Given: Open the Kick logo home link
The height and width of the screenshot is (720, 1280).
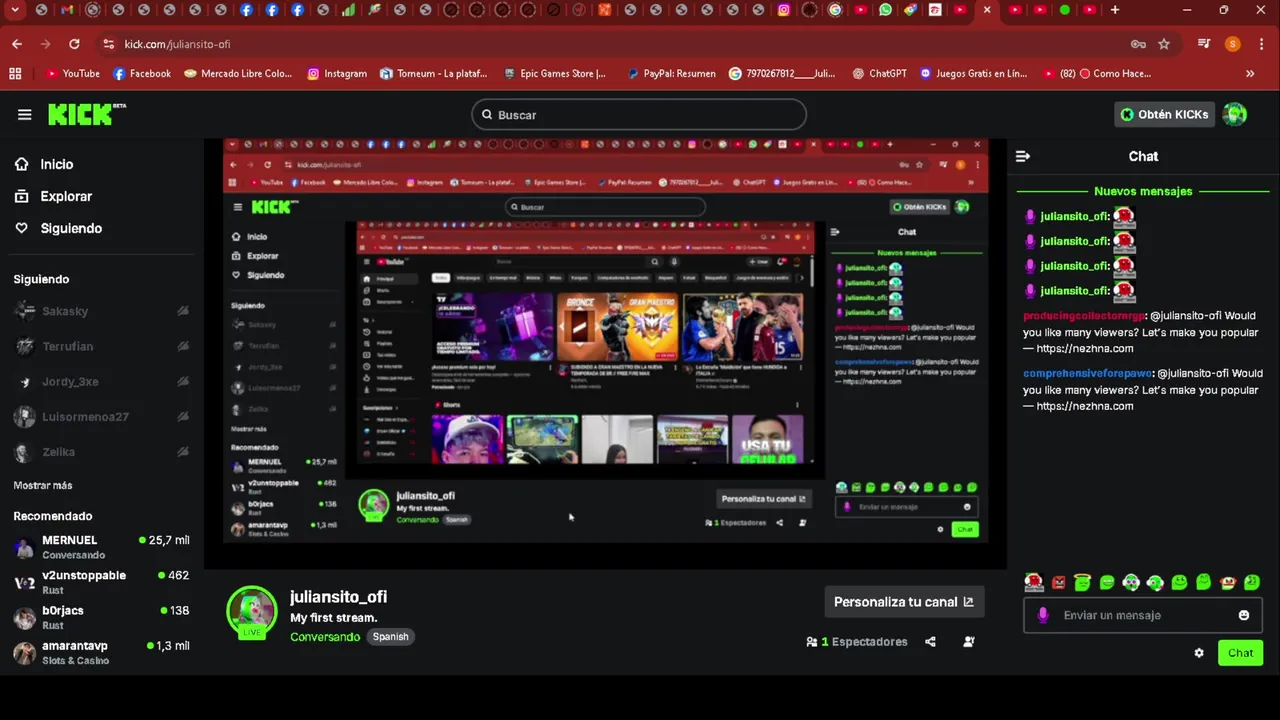Looking at the screenshot, I should point(86,114).
